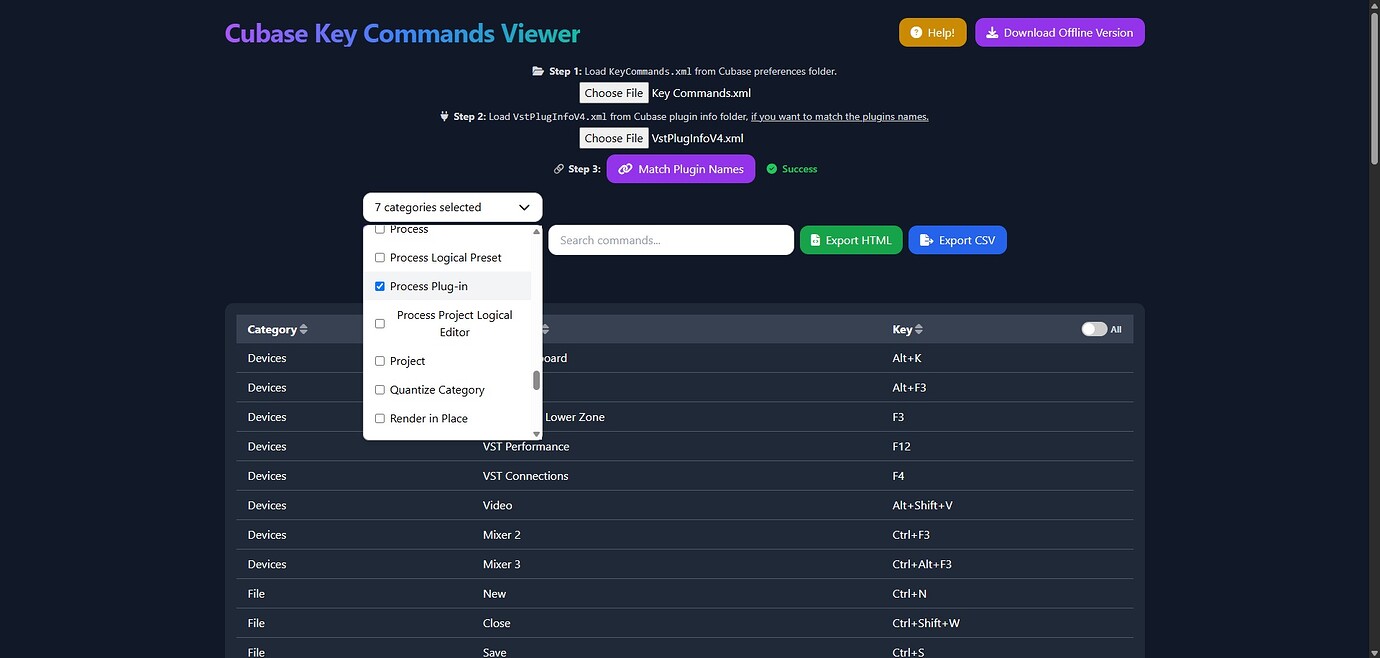Screen dimensions: 1380x658
Task: Click the category list's scrollbar thumb
Action: click(x=537, y=381)
